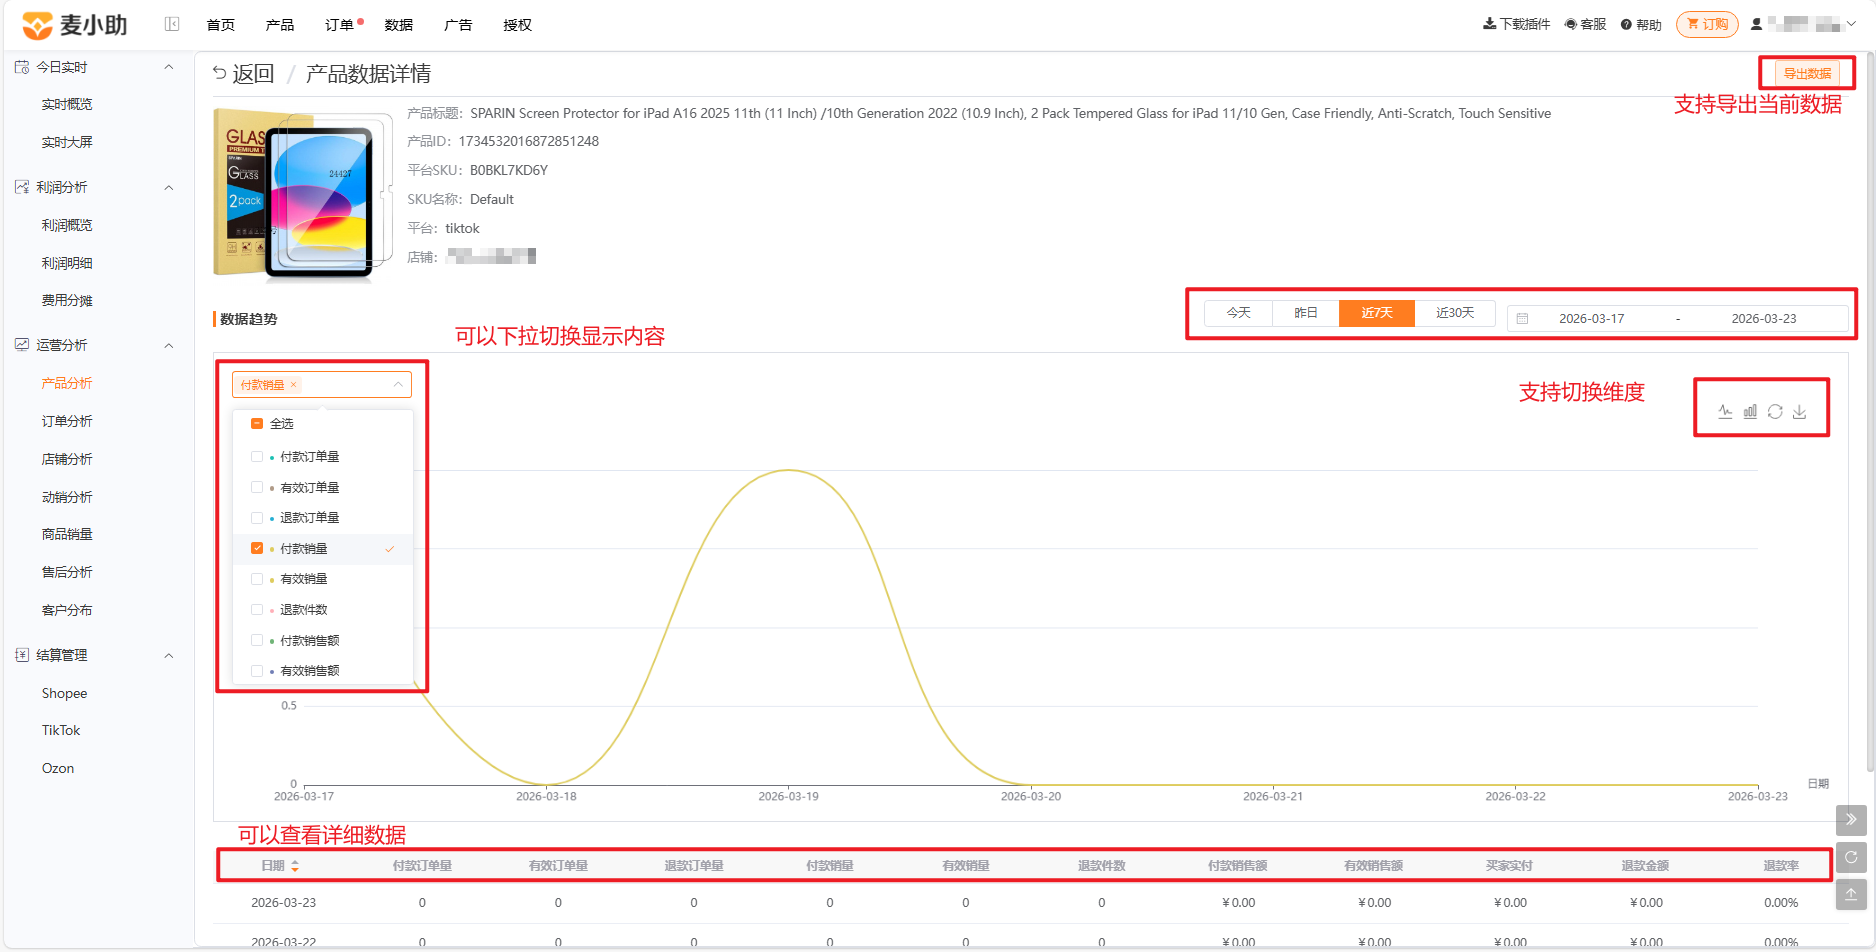Open the 数据 top menu
The height and width of the screenshot is (952, 1876).
click(x=399, y=25)
